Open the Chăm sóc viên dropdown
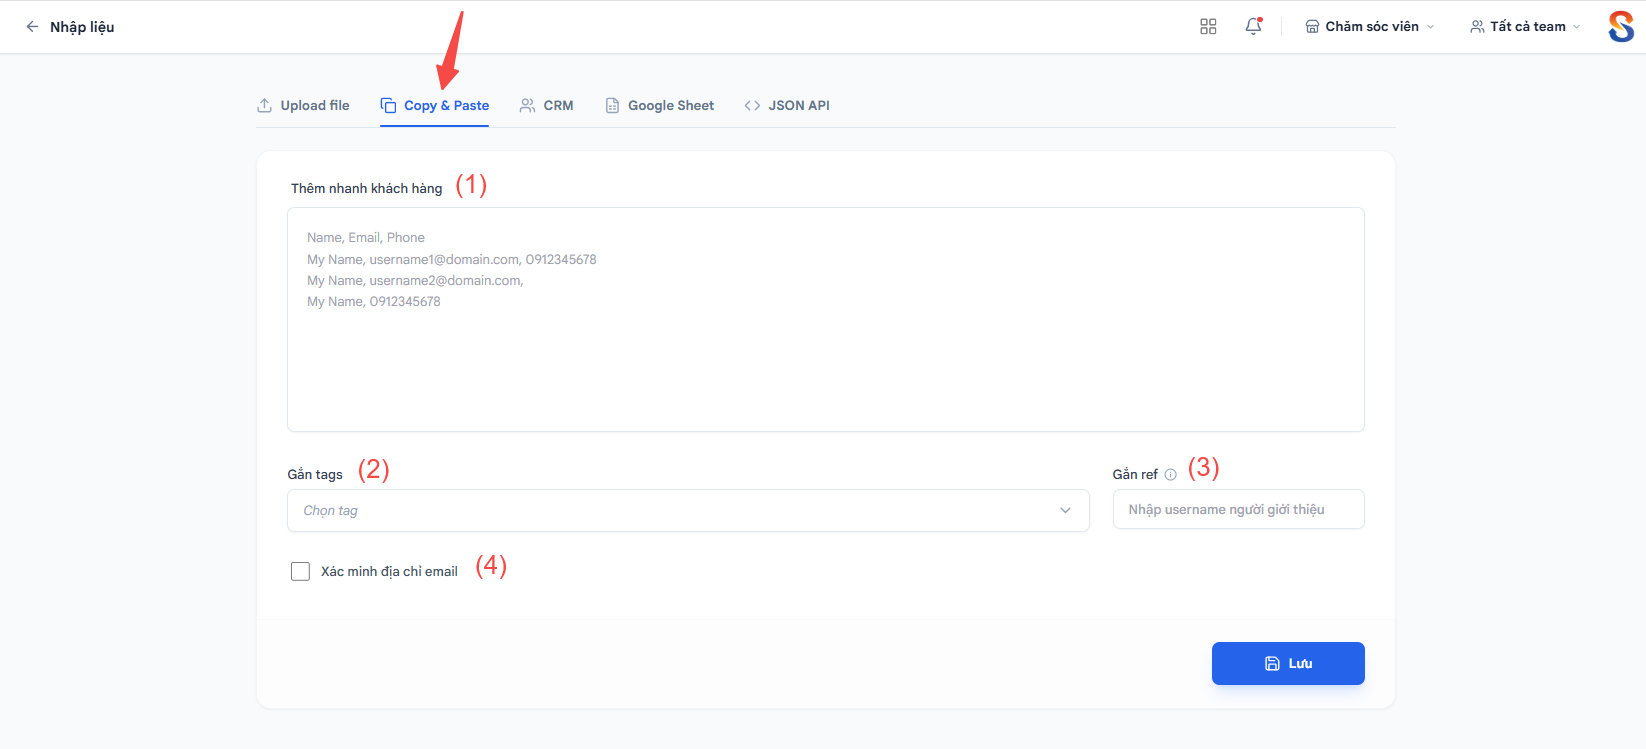The image size is (1646, 749). click(1369, 27)
